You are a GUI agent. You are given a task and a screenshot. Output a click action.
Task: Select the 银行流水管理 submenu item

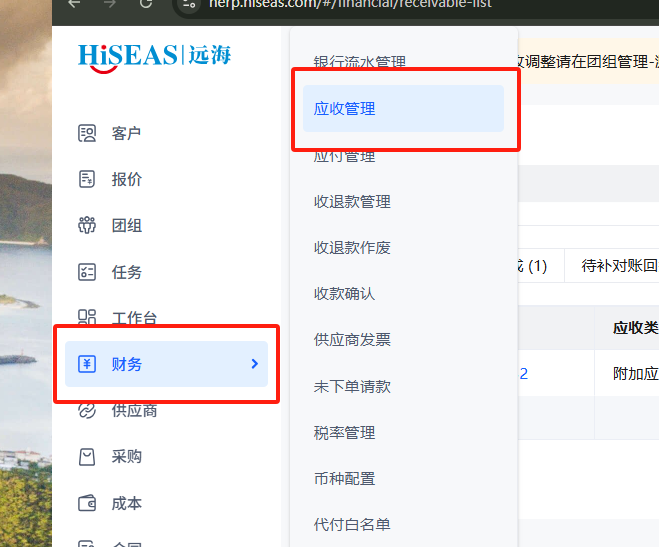click(359, 62)
